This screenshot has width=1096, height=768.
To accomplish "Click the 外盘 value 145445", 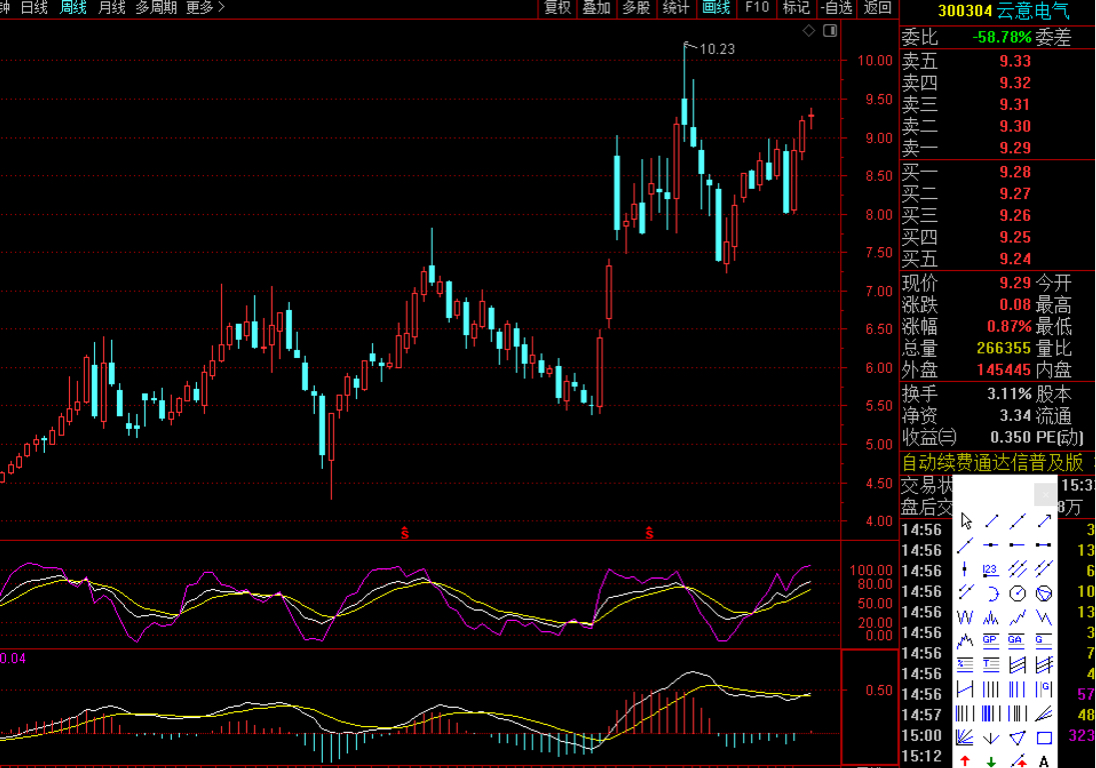I will coord(1004,370).
